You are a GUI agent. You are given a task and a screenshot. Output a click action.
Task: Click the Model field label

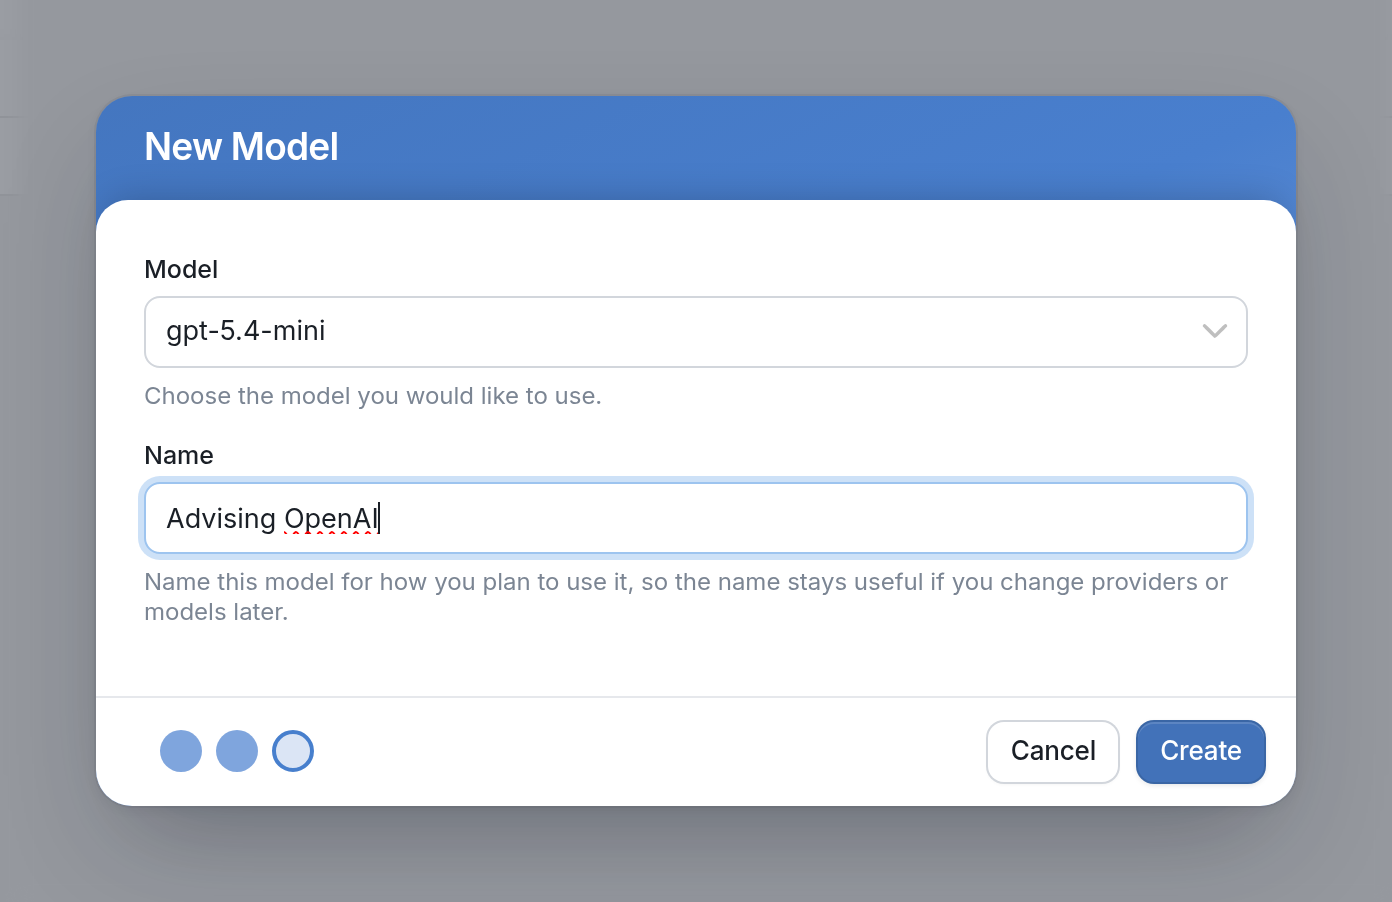pyautogui.click(x=181, y=269)
